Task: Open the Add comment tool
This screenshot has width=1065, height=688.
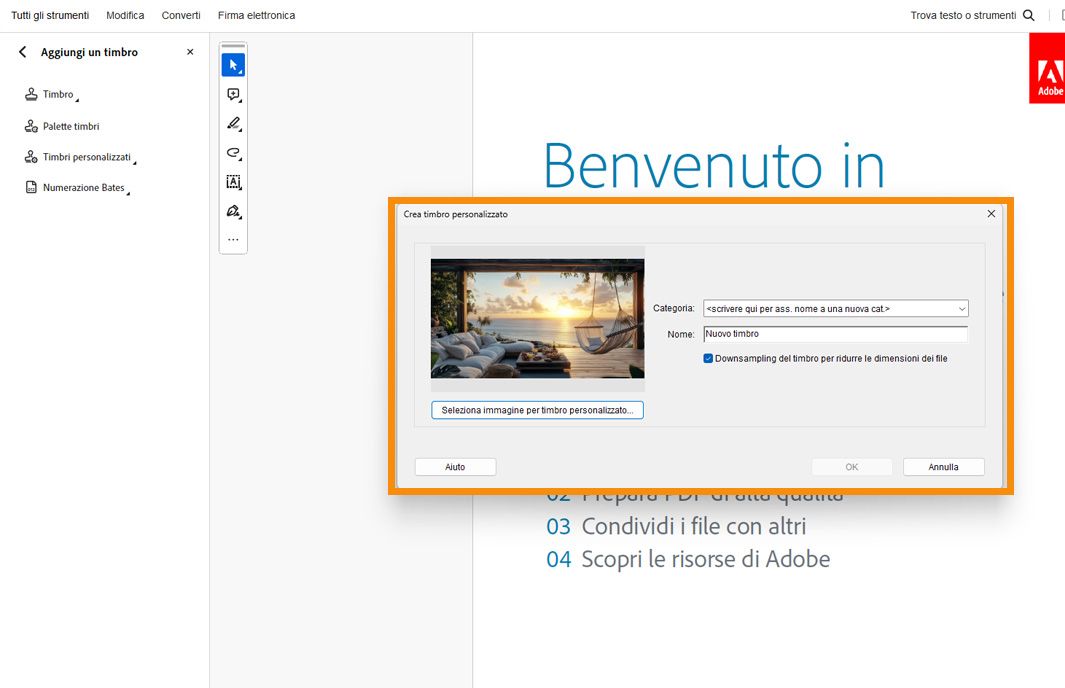Action: (x=232, y=94)
